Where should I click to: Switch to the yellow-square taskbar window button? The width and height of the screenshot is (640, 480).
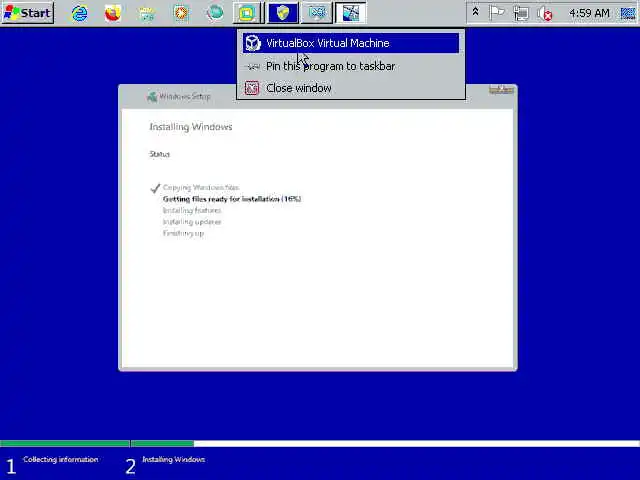point(247,13)
